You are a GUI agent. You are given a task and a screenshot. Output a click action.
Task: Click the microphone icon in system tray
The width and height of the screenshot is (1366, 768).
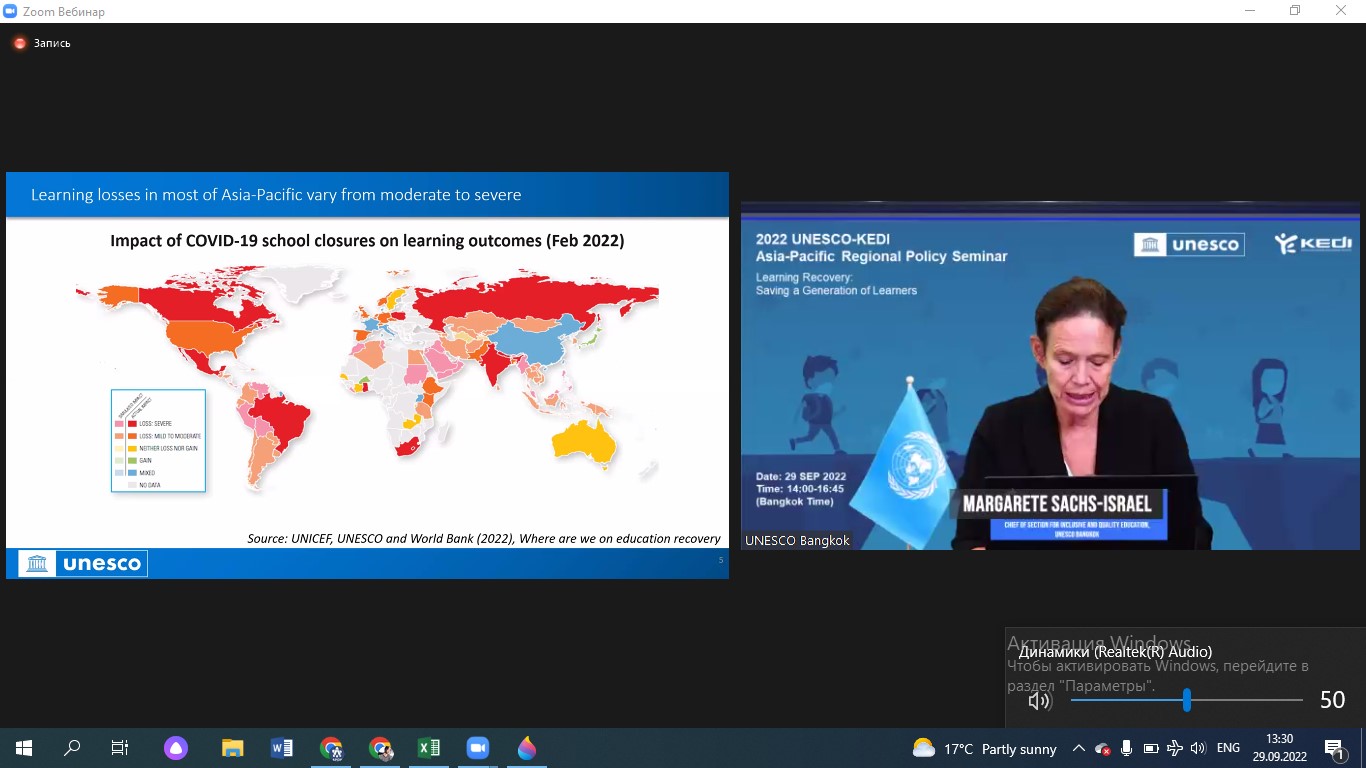[x=1127, y=748]
